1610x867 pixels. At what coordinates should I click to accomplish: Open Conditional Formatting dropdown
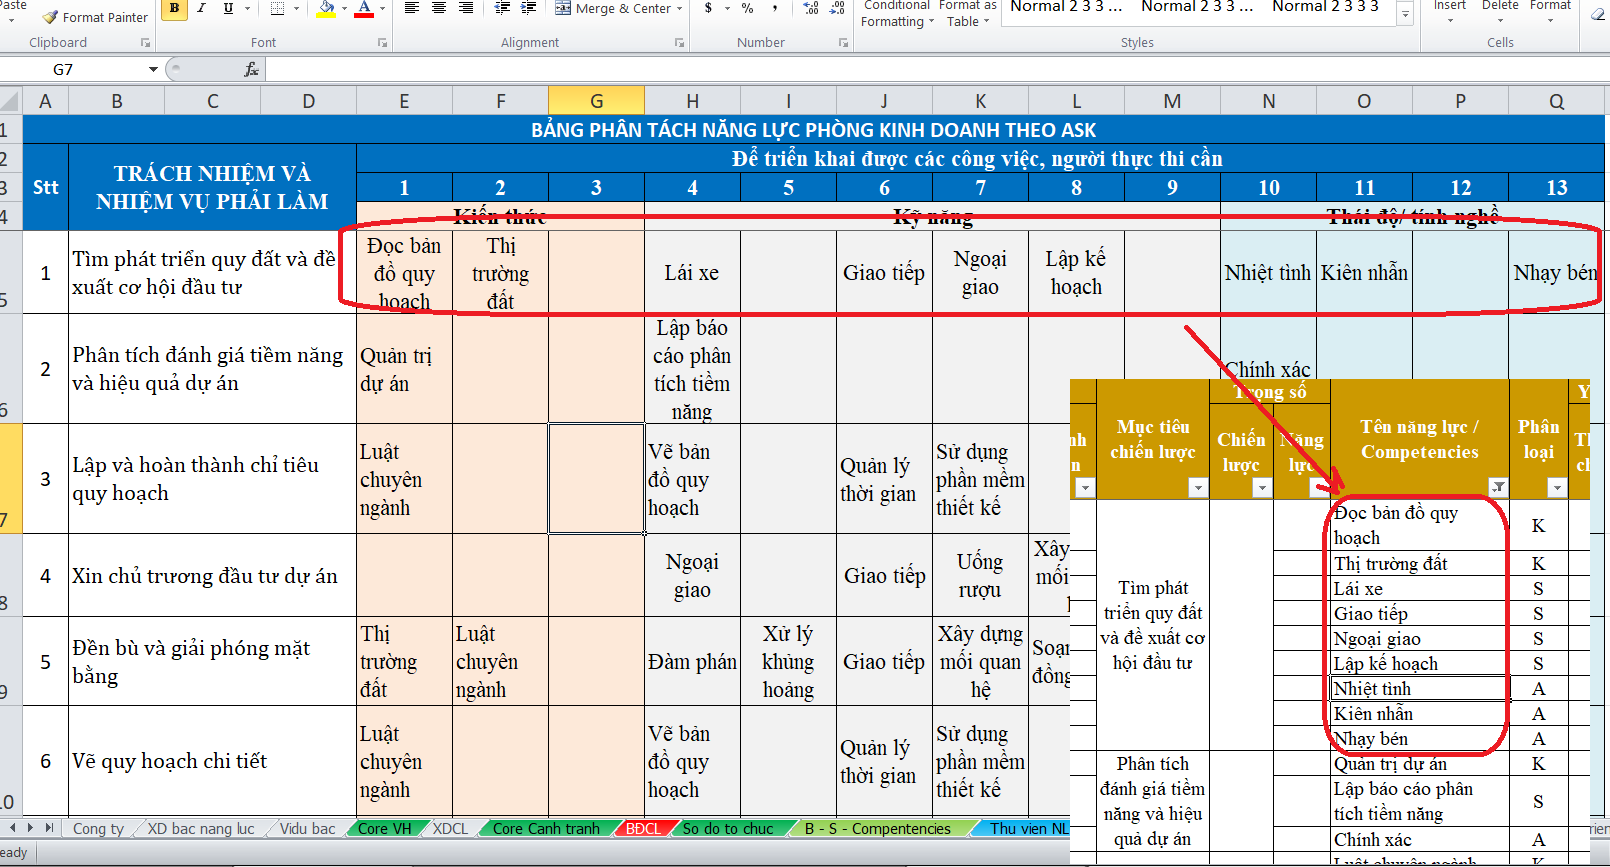pyautogui.click(x=897, y=14)
